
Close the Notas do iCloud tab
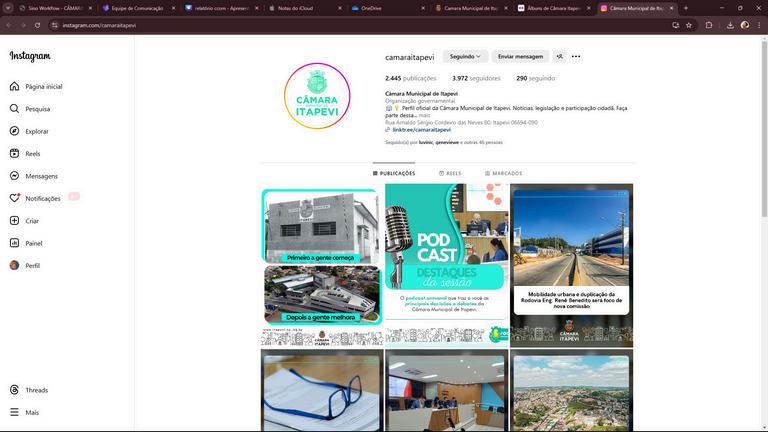[x=339, y=8]
